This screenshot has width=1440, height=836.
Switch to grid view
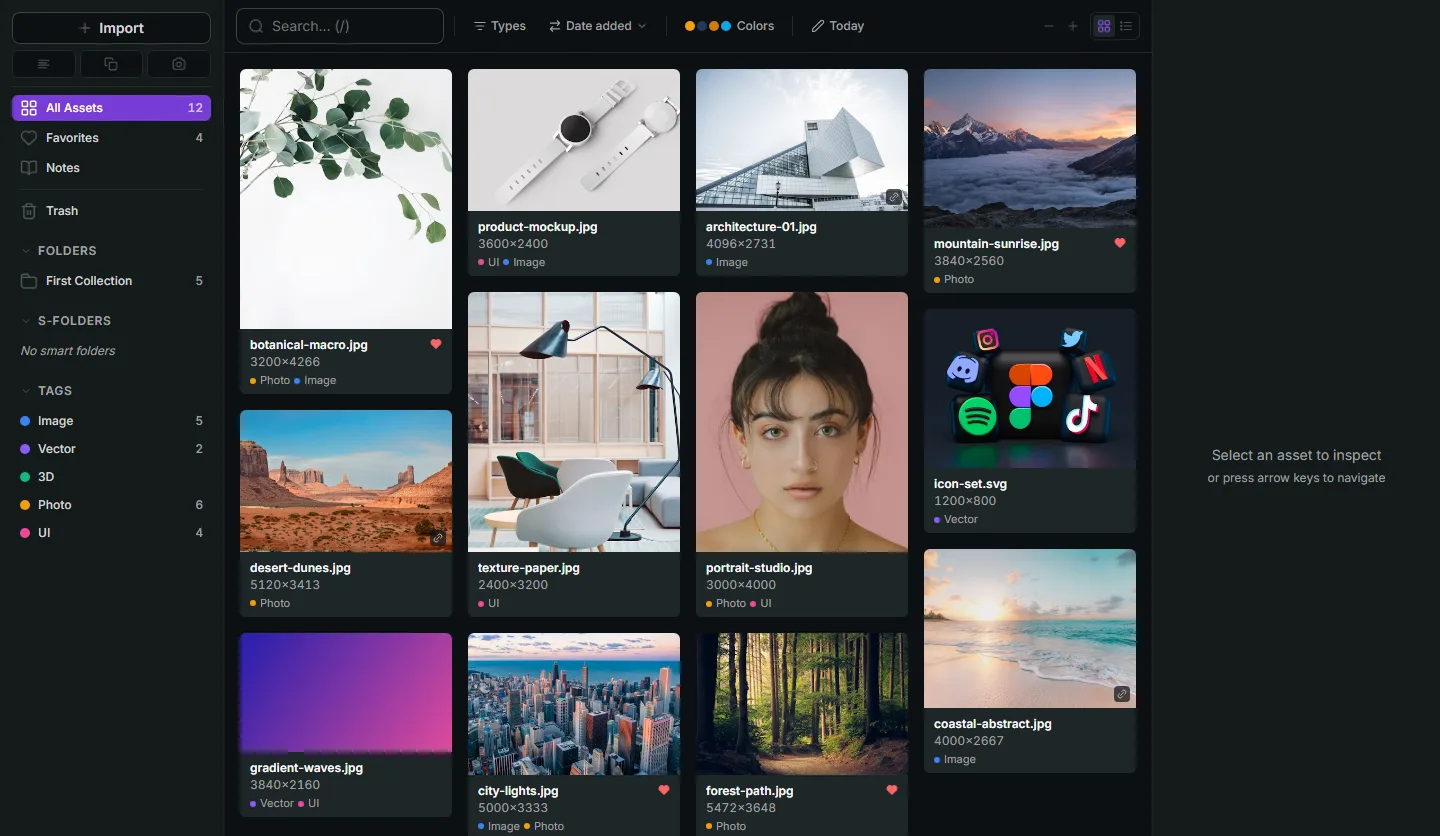tap(1104, 26)
